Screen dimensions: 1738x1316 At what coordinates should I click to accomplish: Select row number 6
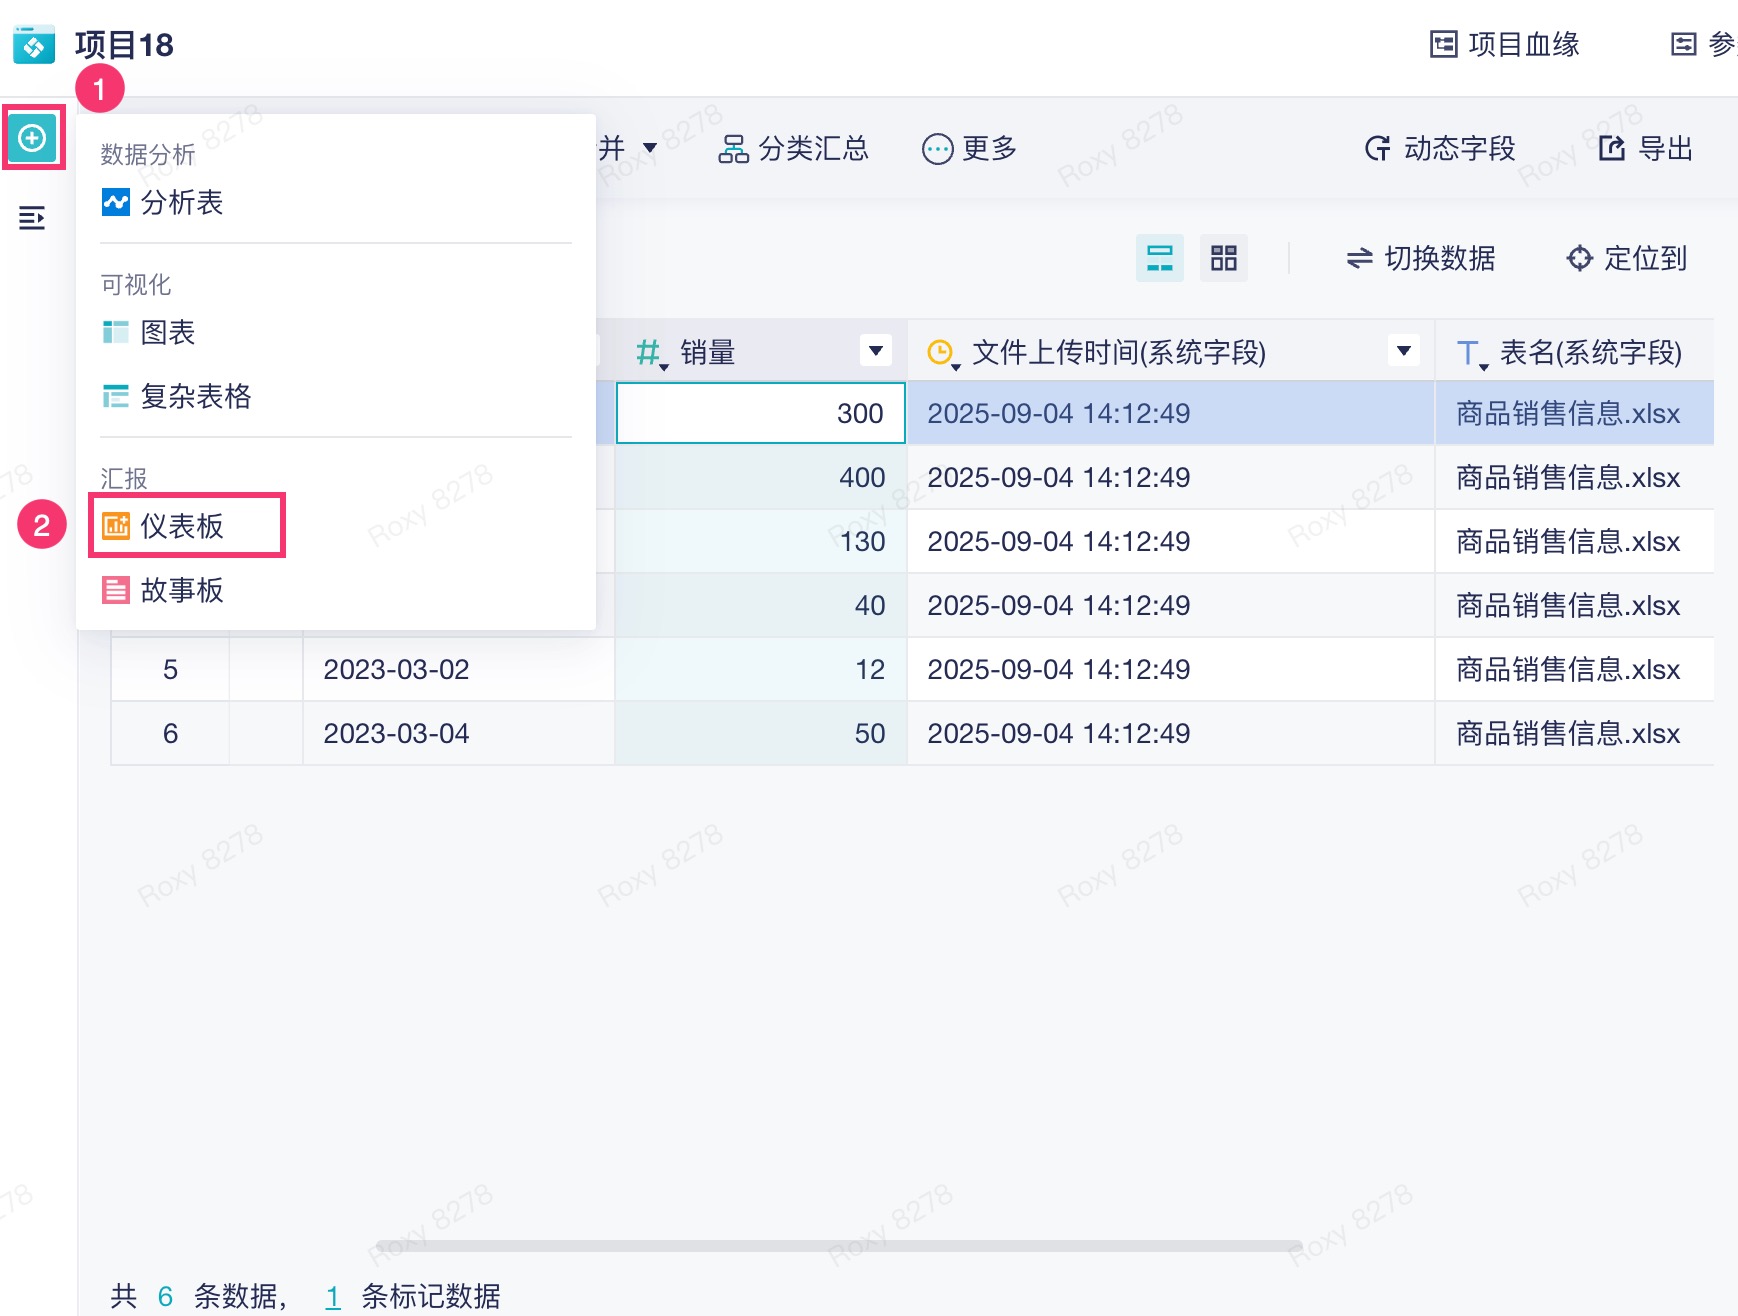[x=170, y=733]
